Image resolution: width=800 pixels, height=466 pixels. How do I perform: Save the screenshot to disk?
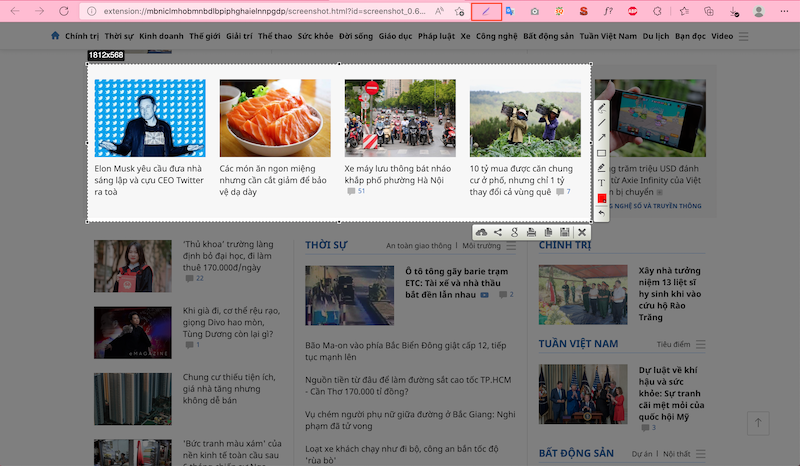click(564, 232)
